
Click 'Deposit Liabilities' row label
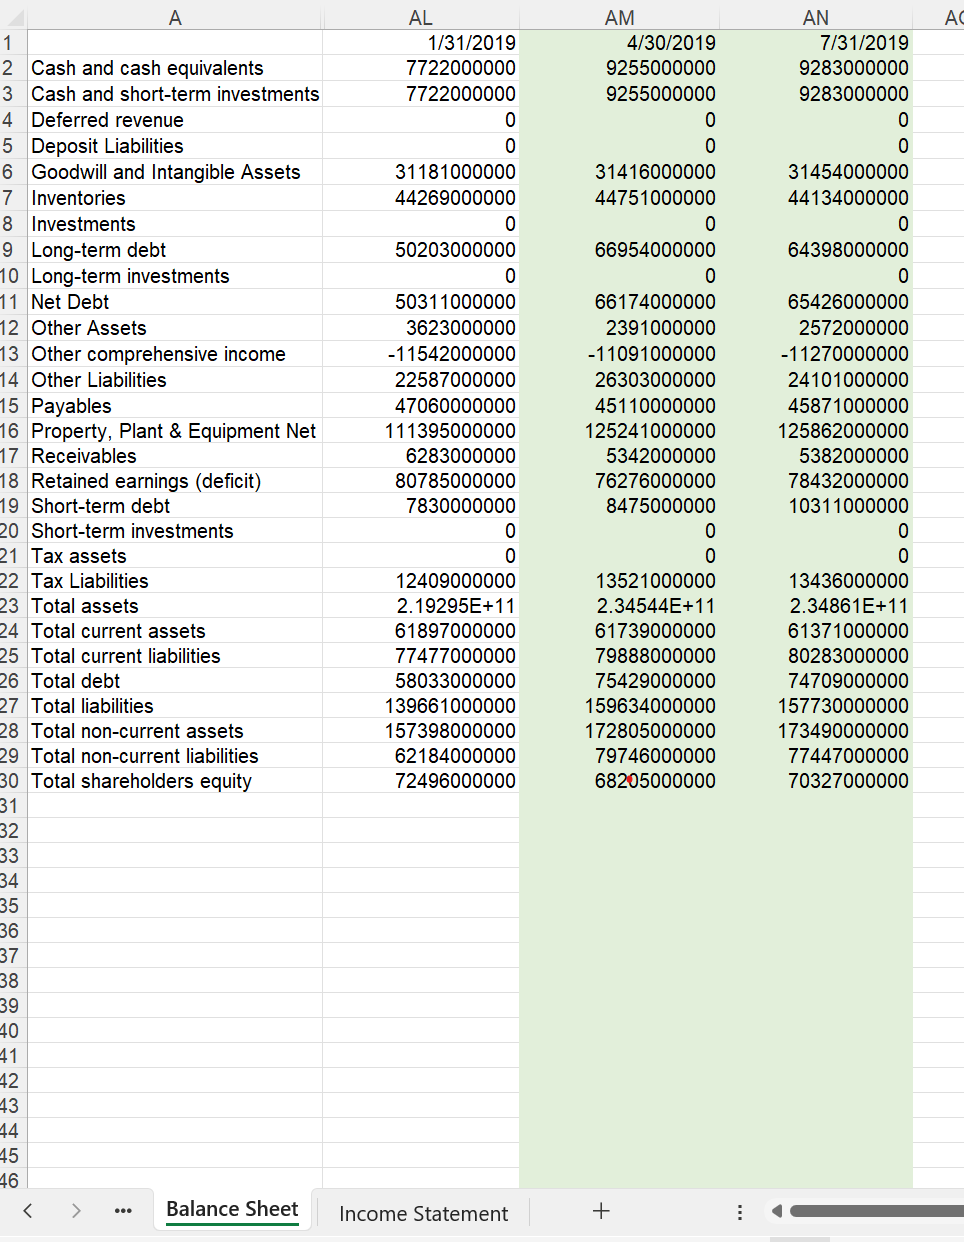point(107,146)
